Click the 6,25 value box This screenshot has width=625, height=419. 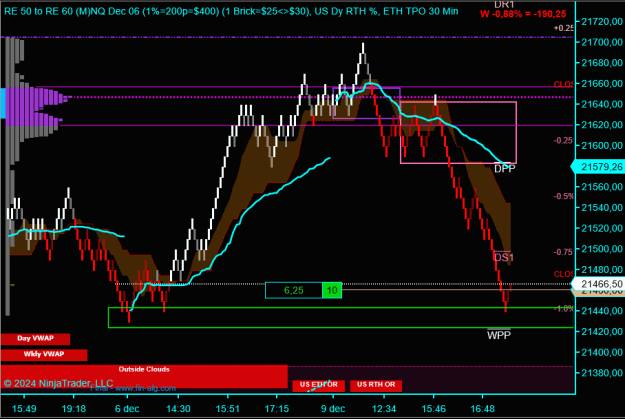tap(294, 290)
